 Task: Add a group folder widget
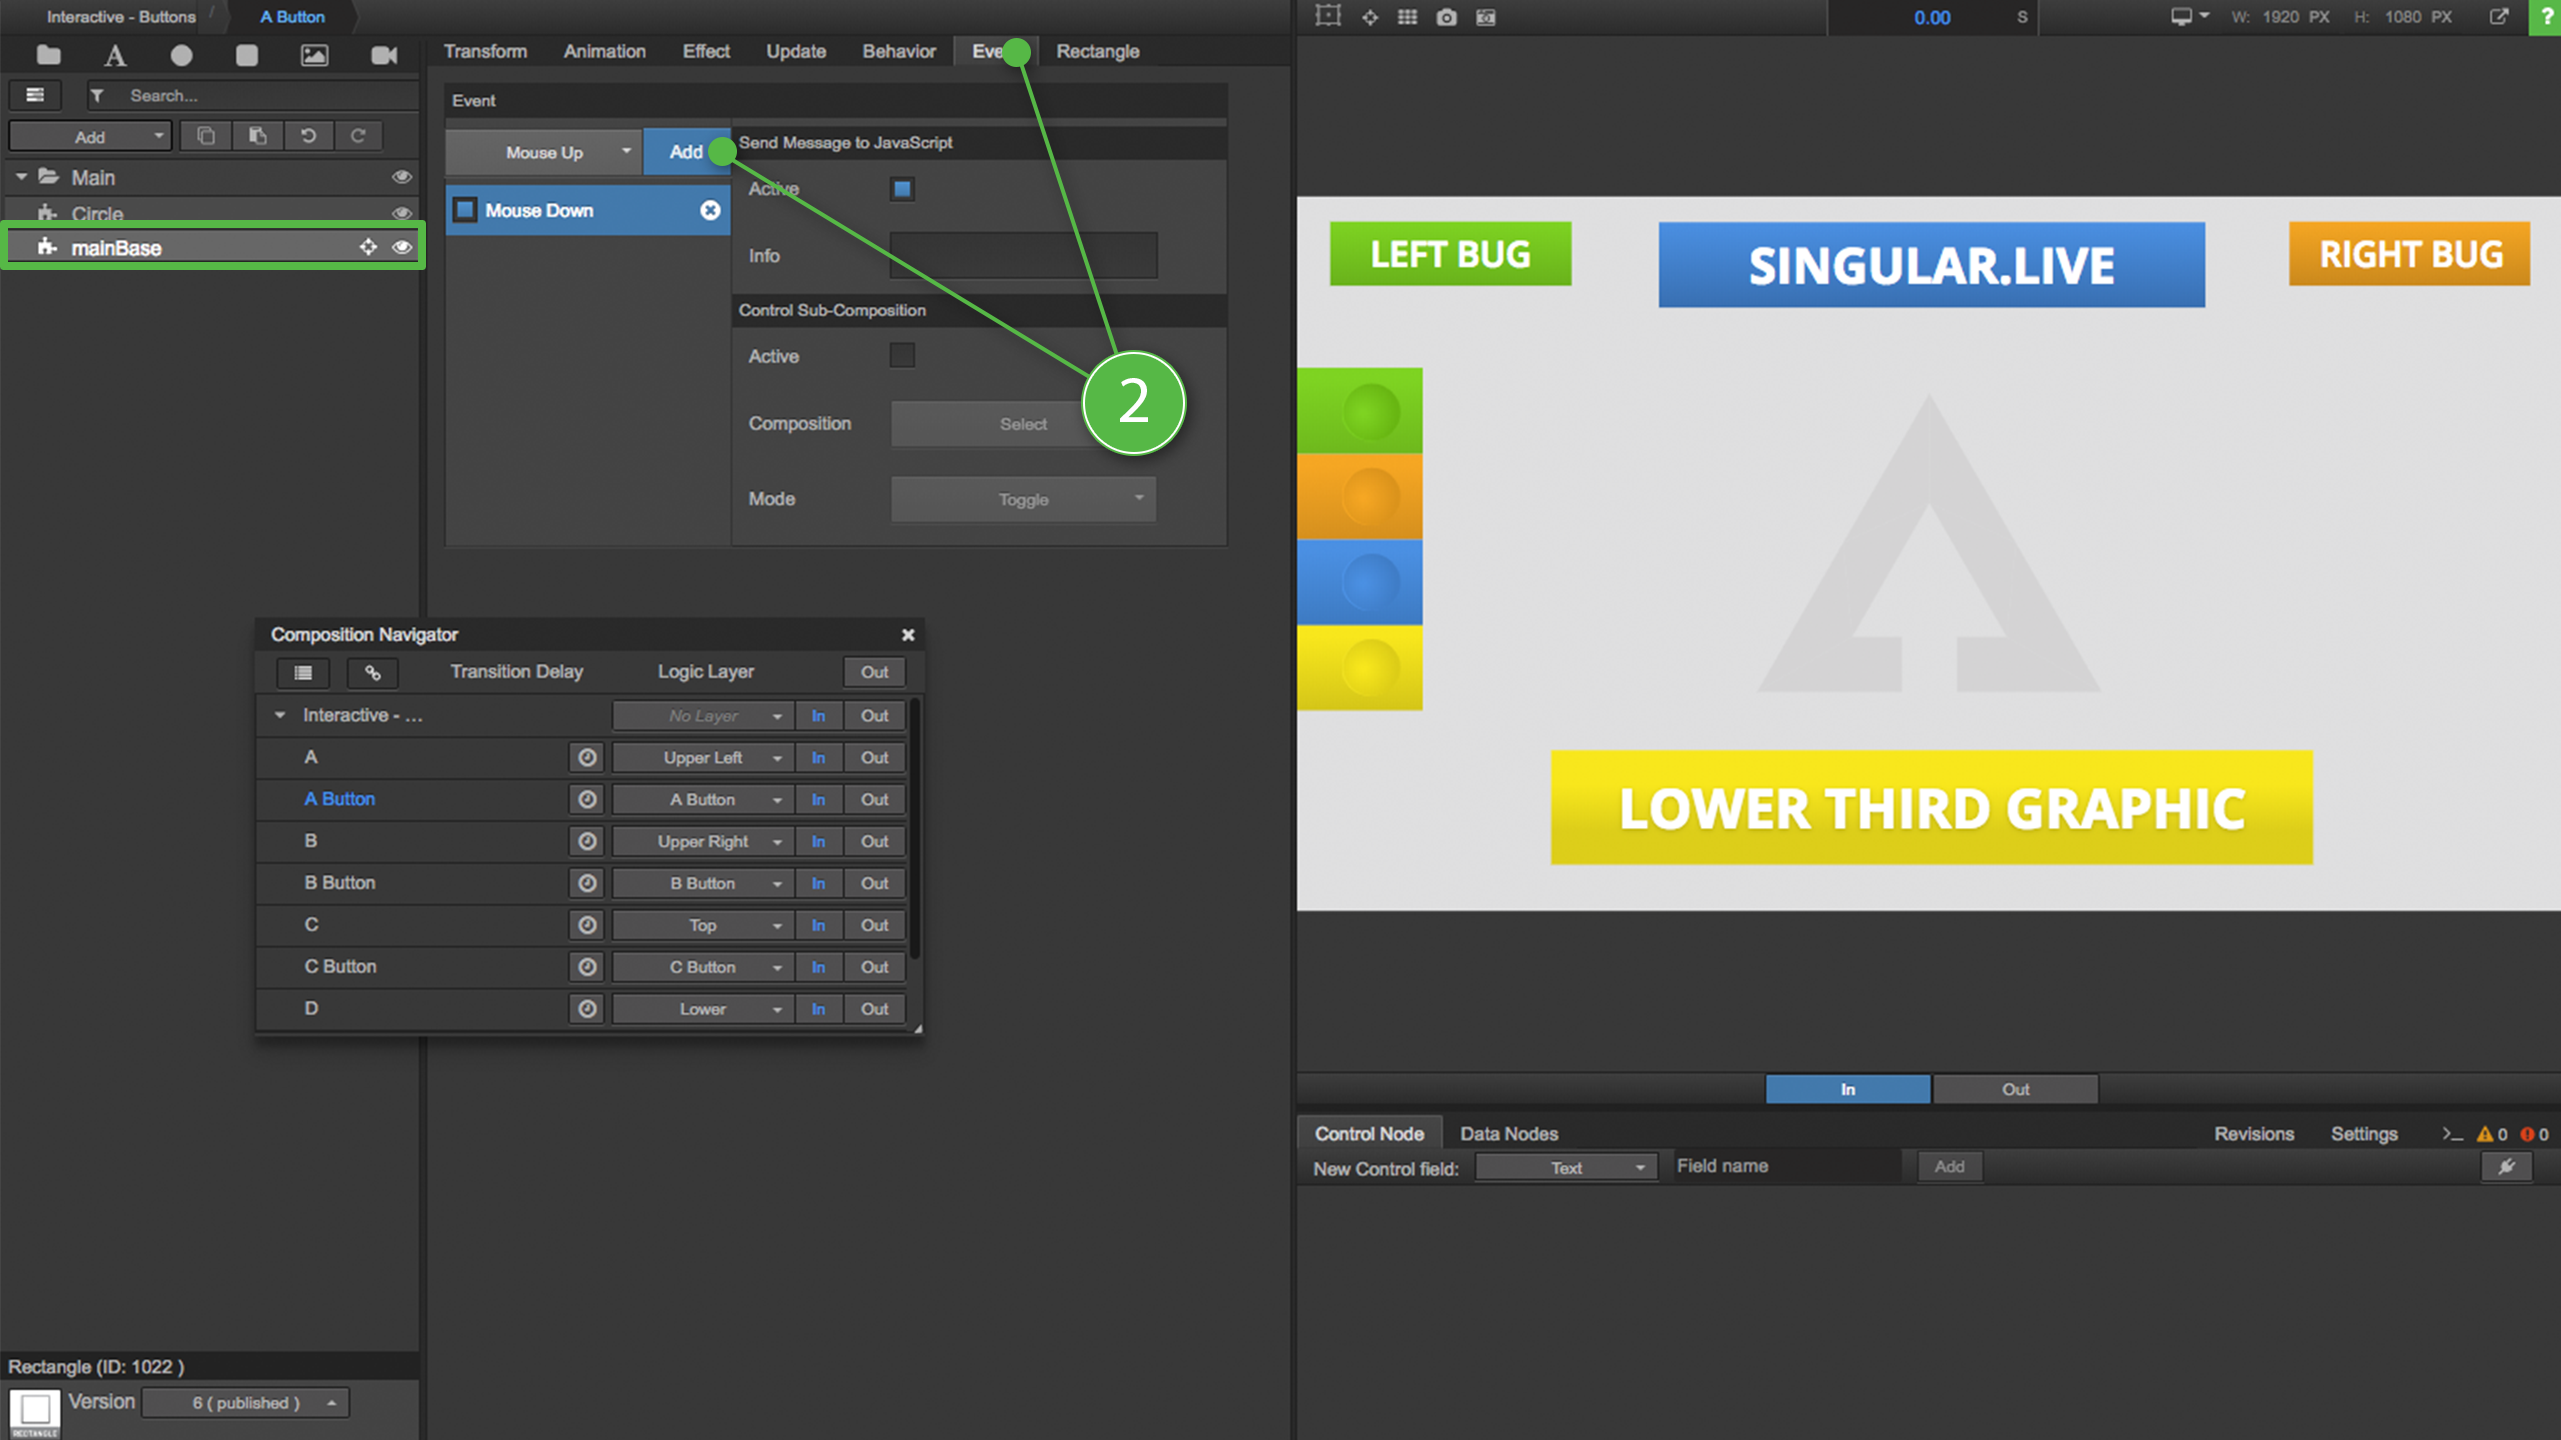pyautogui.click(x=48, y=55)
